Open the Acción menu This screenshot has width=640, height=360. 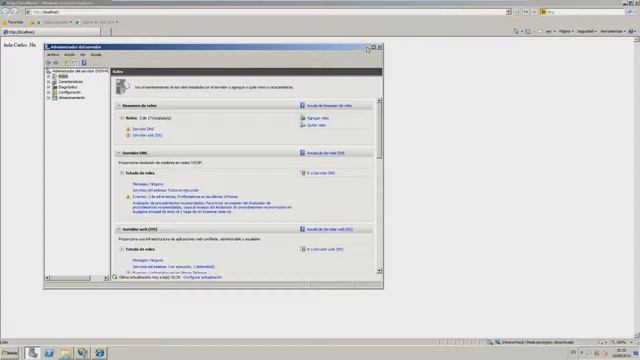[x=70, y=55]
